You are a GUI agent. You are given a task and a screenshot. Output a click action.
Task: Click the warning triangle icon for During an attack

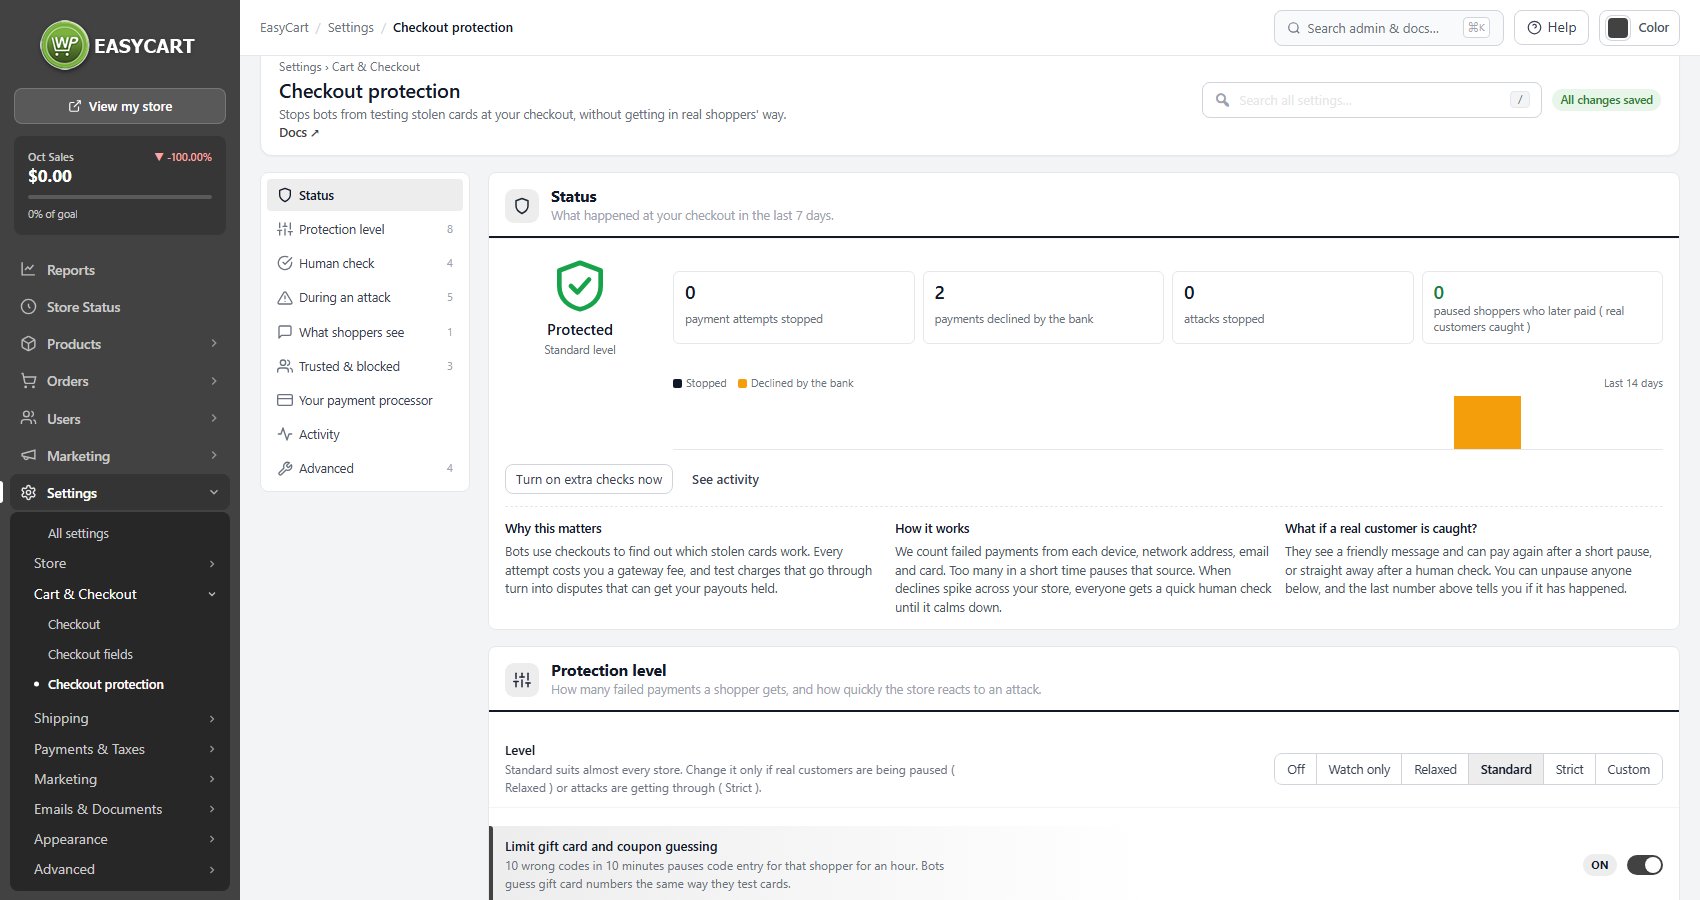285,298
